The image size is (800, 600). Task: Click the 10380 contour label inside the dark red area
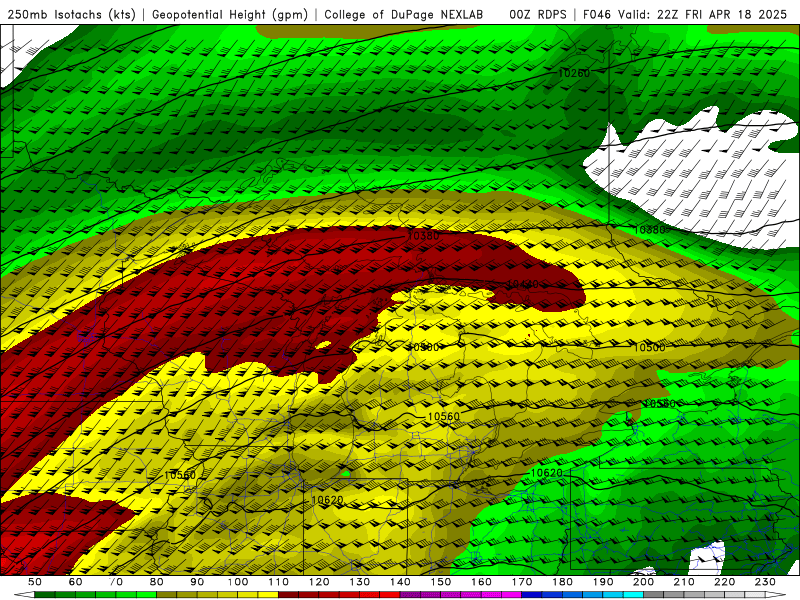point(423,236)
